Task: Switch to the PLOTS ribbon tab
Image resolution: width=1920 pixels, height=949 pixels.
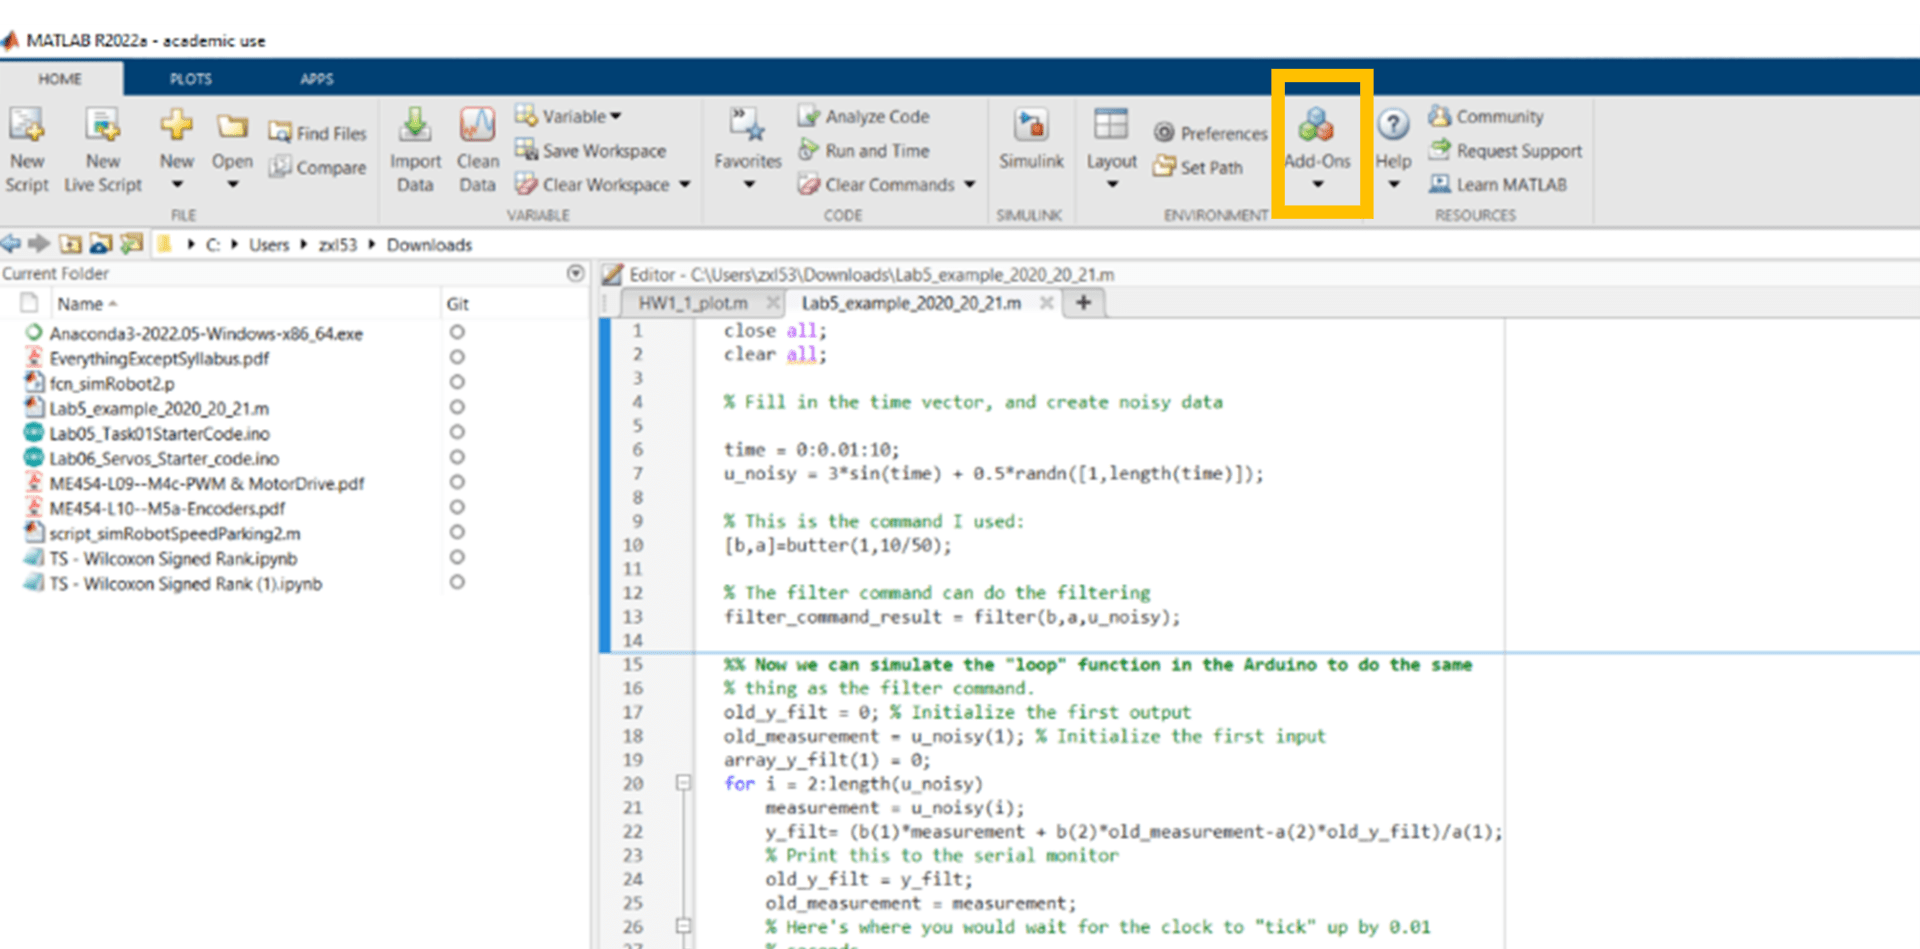Action: [190, 78]
